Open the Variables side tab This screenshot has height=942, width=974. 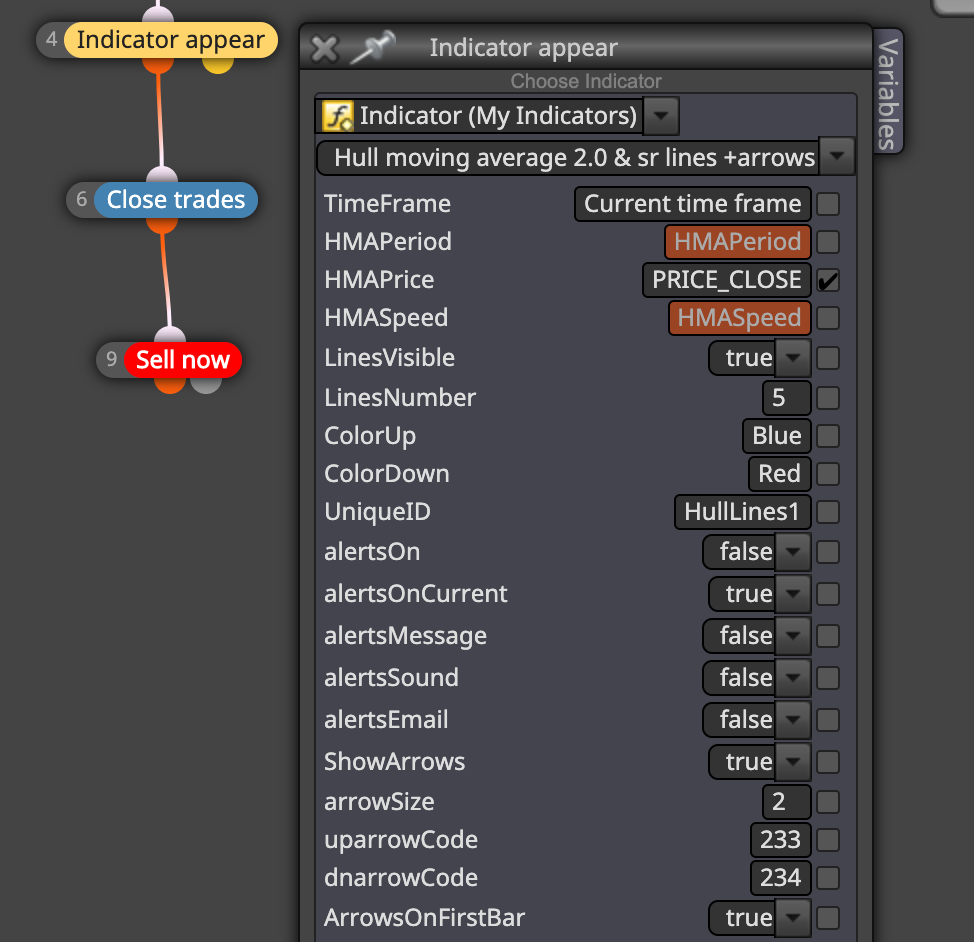point(888,91)
